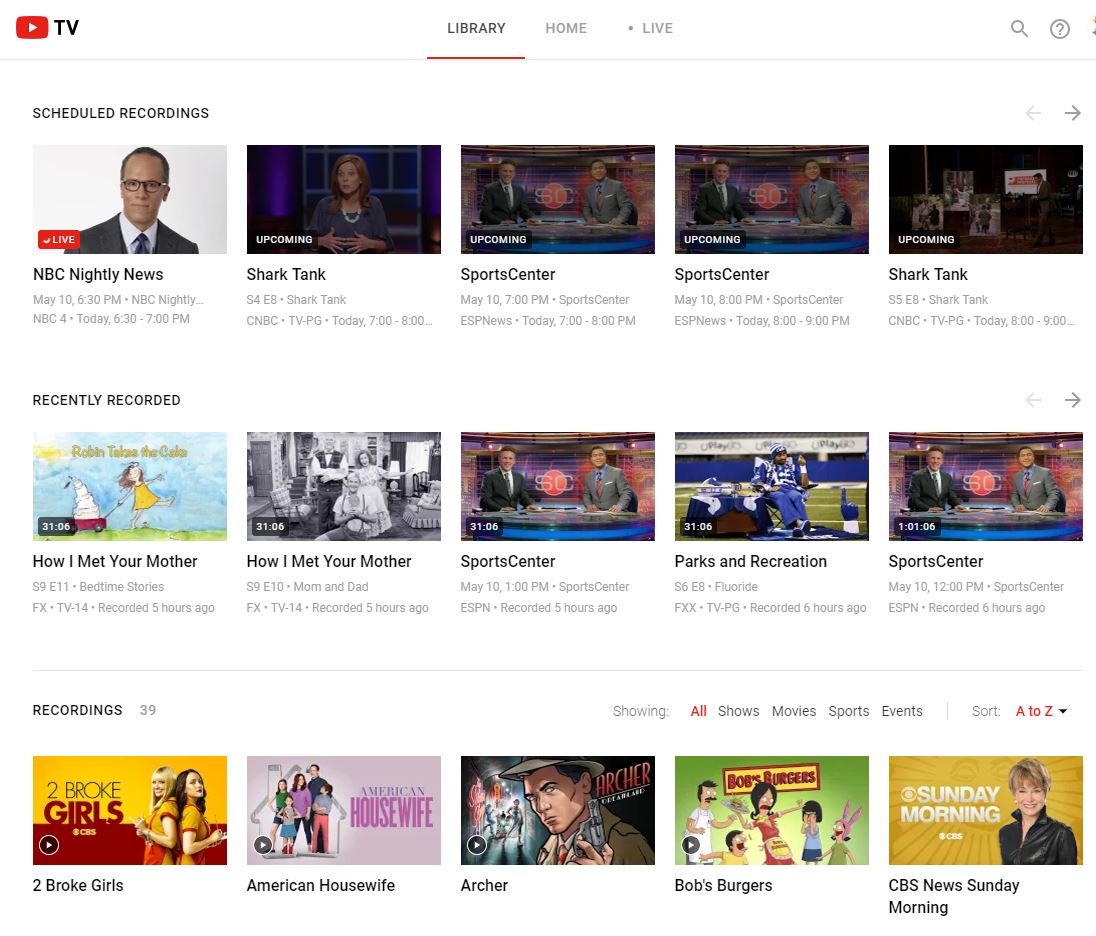
Task: Go back in Recently Recorded with left arrow
Action: point(1033,400)
